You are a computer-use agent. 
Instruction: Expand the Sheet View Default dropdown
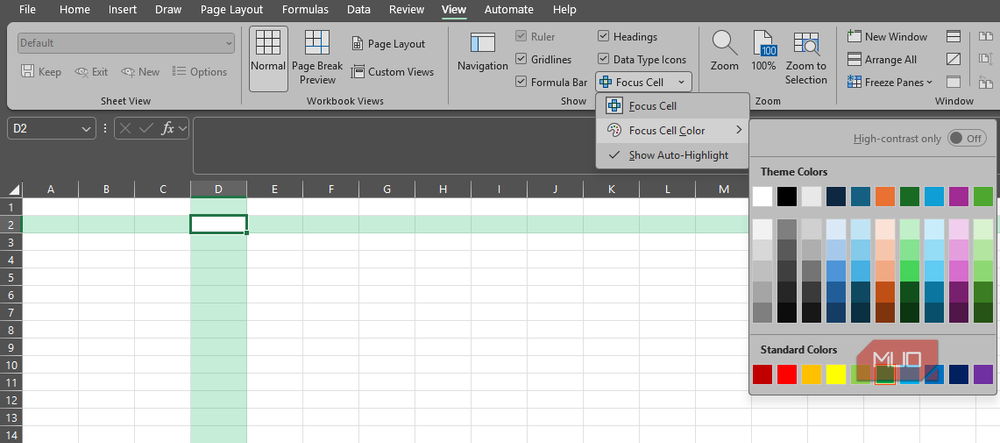[126, 43]
